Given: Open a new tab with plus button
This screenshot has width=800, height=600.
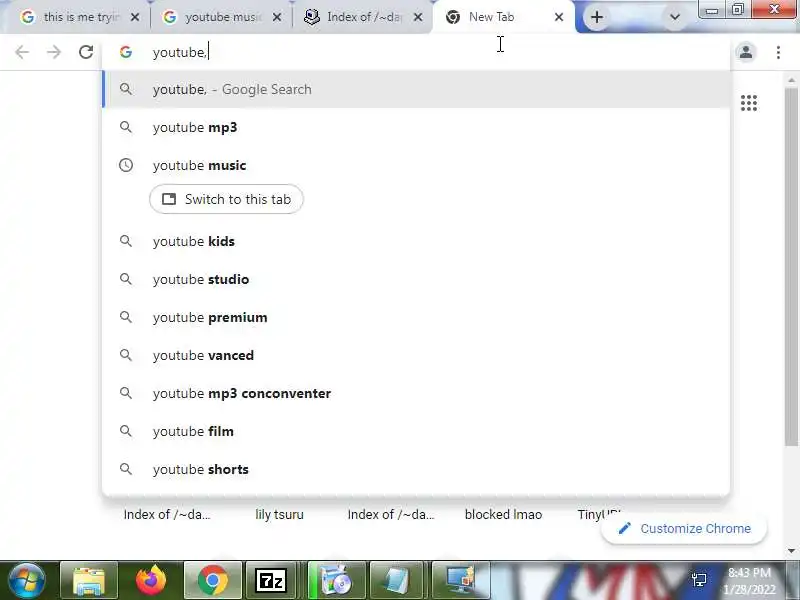Looking at the screenshot, I should click(x=596, y=17).
